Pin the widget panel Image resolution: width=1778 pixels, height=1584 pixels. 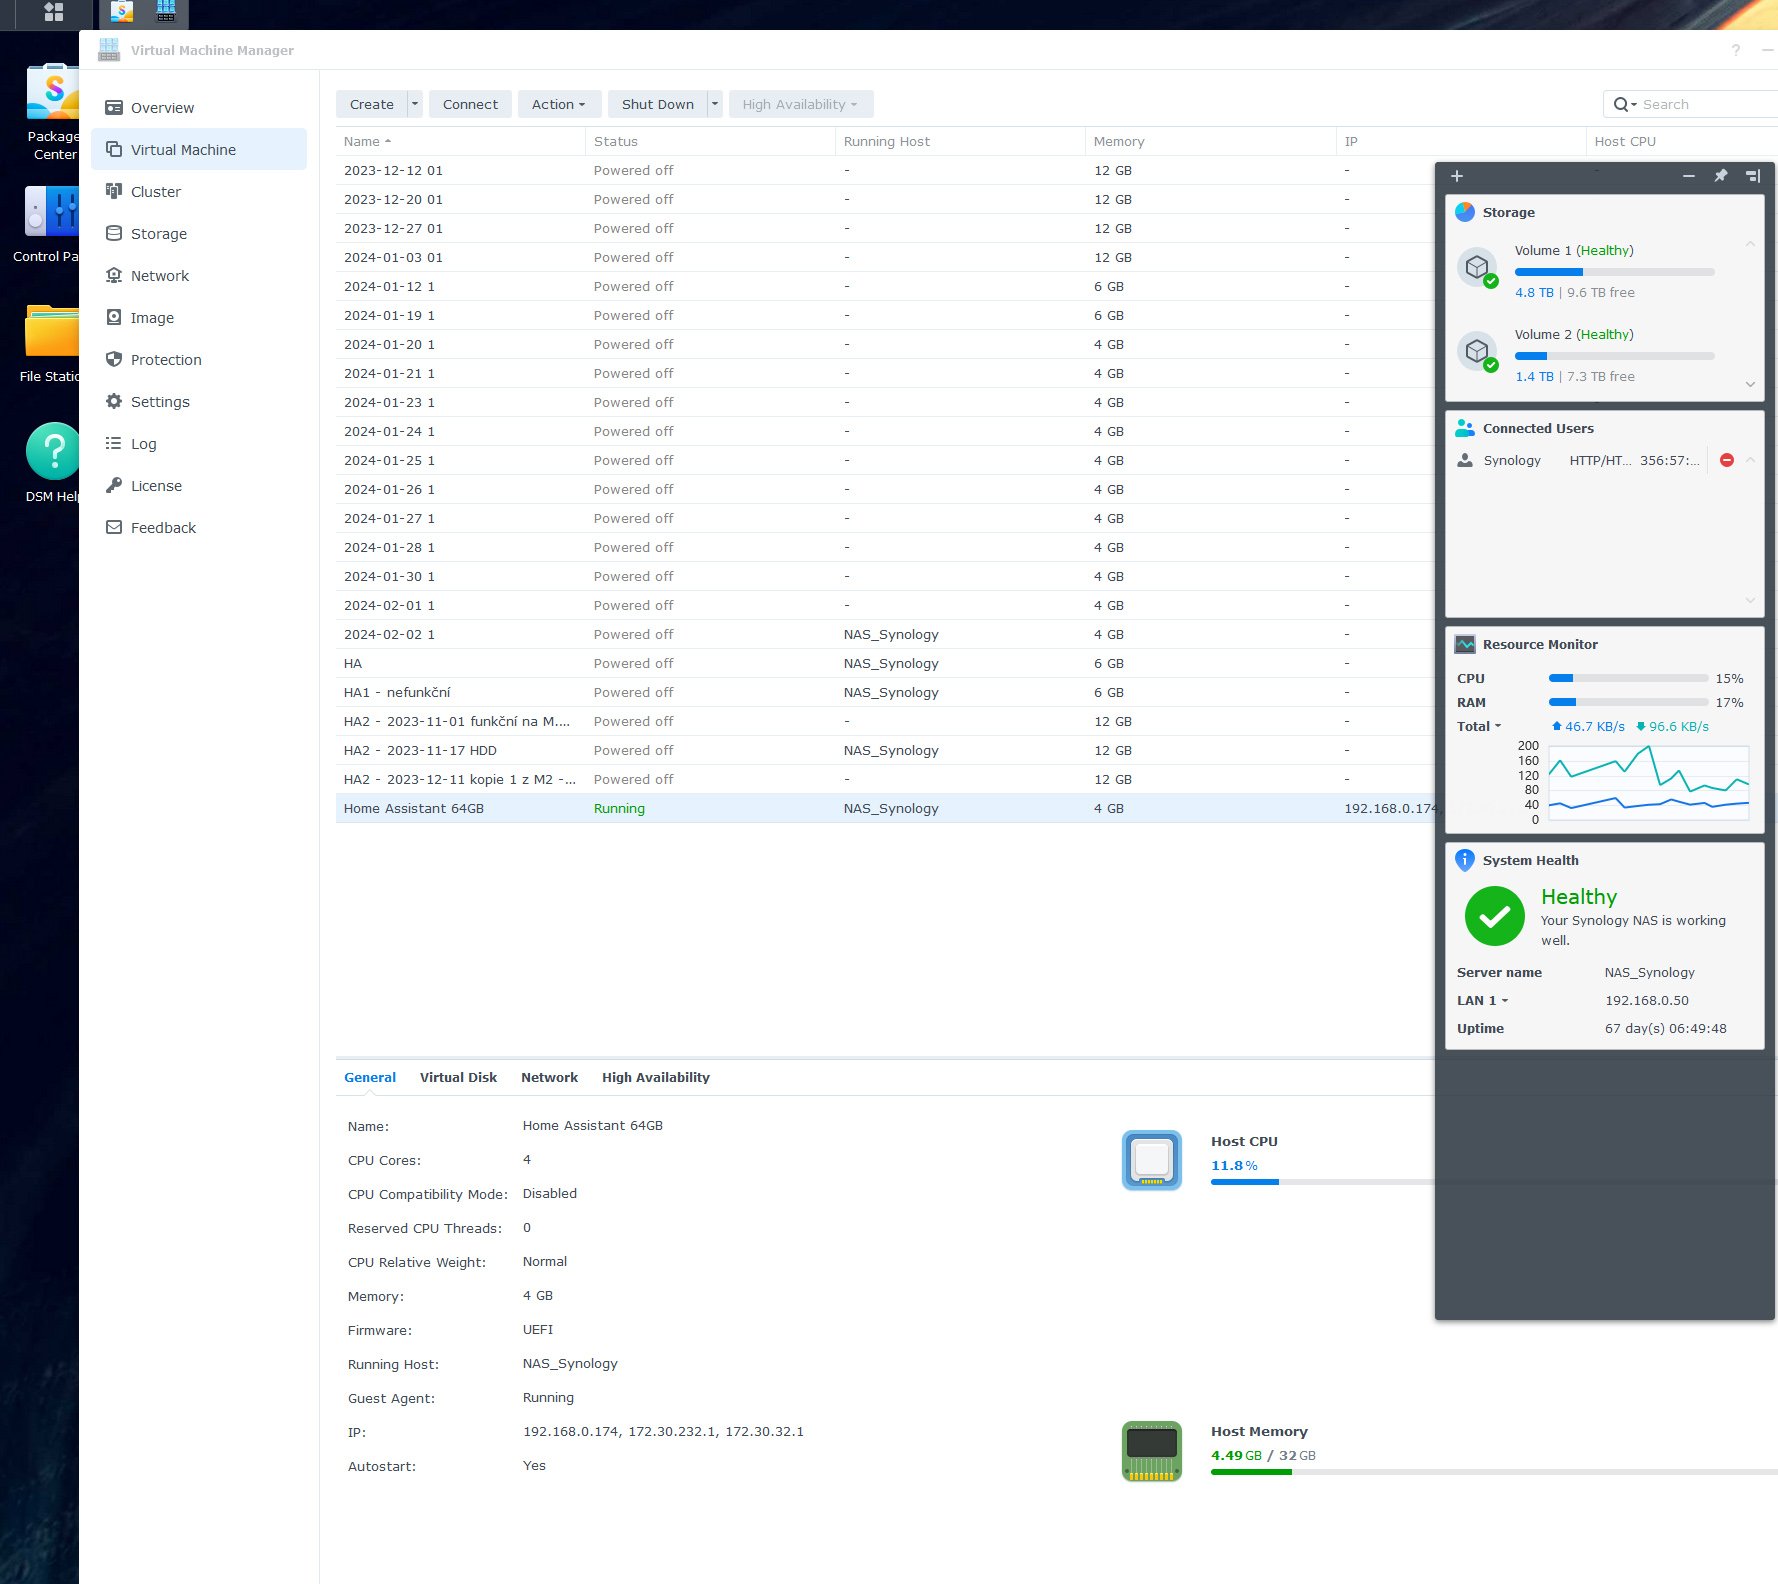coord(1720,176)
